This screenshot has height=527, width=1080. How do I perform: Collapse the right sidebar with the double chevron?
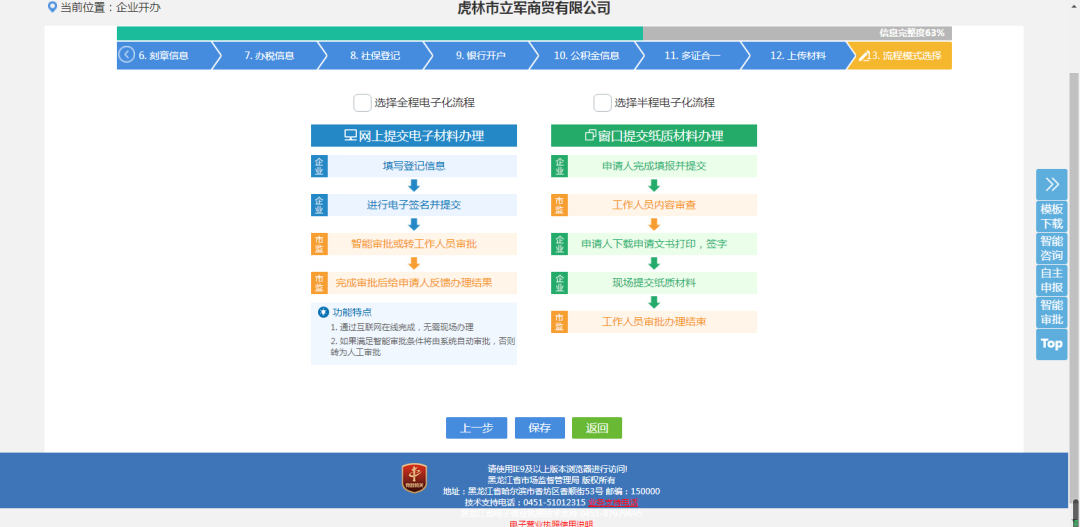1051,184
